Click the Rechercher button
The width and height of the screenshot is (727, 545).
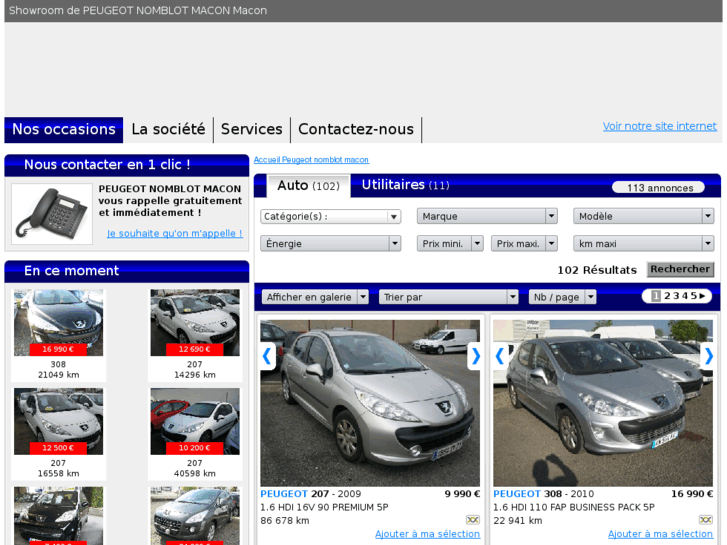[680, 269]
